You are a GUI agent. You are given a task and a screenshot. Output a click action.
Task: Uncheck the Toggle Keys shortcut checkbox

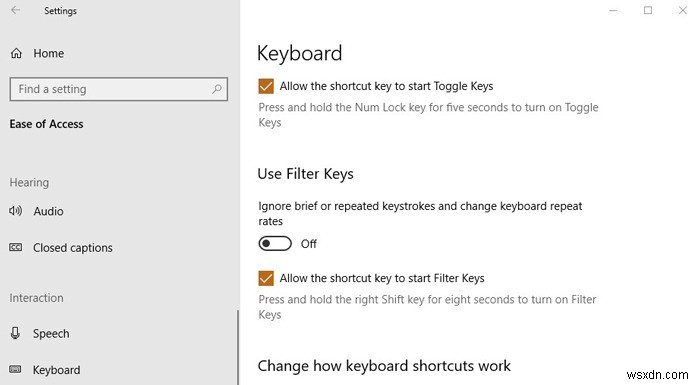pyautogui.click(x=266, y=86)
